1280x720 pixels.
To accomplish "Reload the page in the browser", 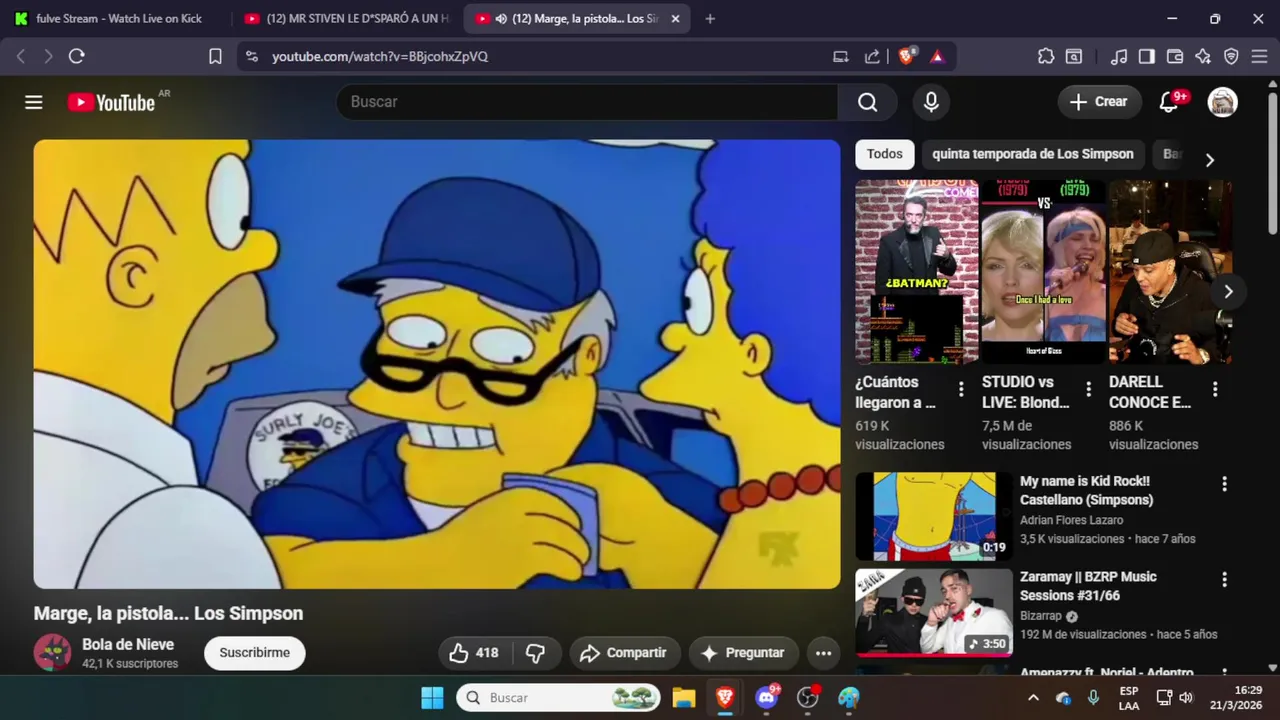I will pos(76,57).
